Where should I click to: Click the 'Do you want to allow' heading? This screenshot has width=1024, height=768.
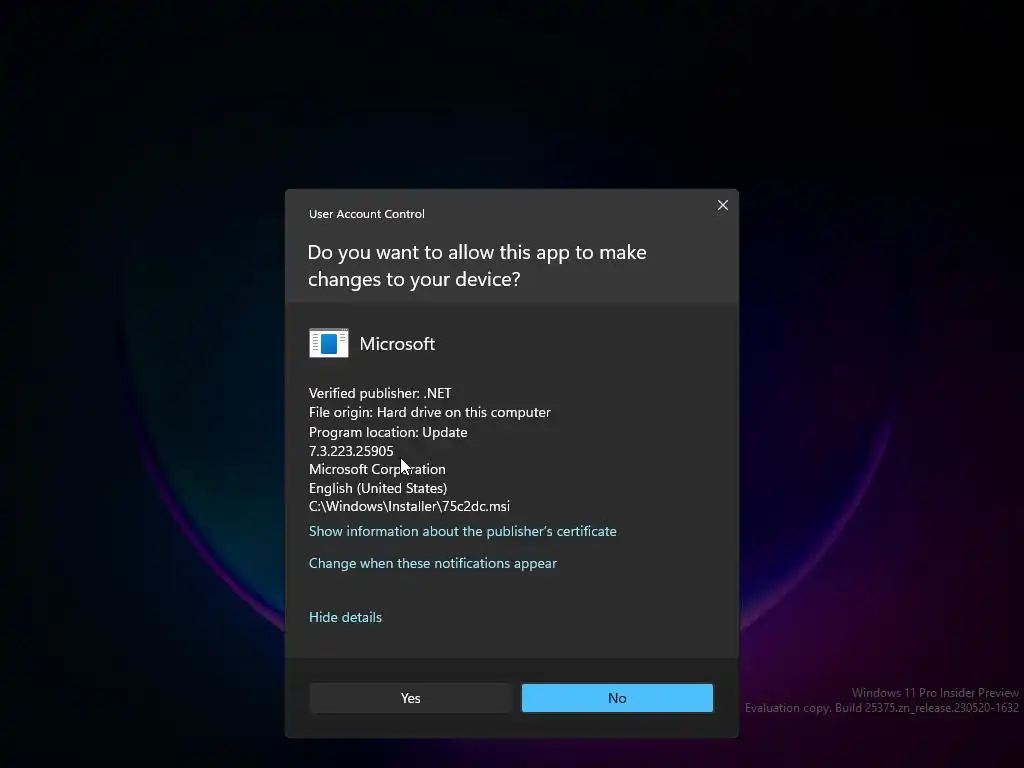pos(477,266)
